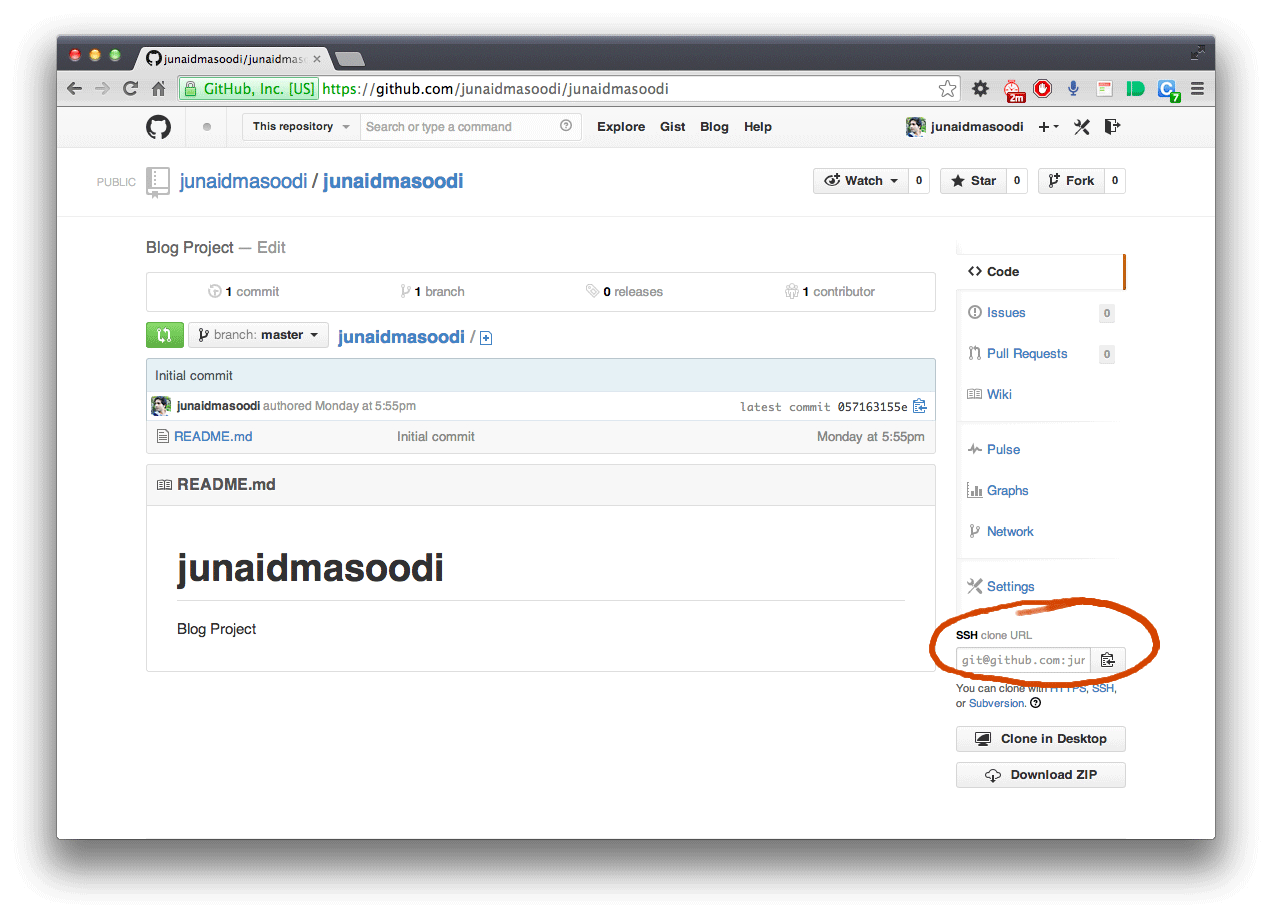Click junaidmasoodi breadcrumb beside branch selector
The image size is (1272, 918).
401,337
